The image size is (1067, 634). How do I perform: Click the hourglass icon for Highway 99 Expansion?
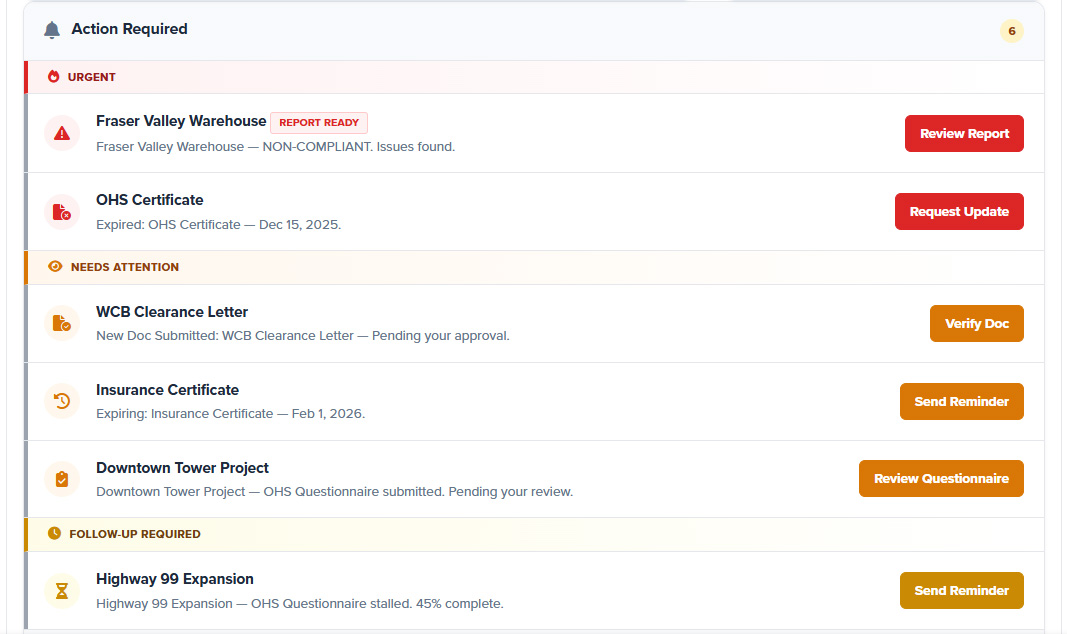(62, 590)
